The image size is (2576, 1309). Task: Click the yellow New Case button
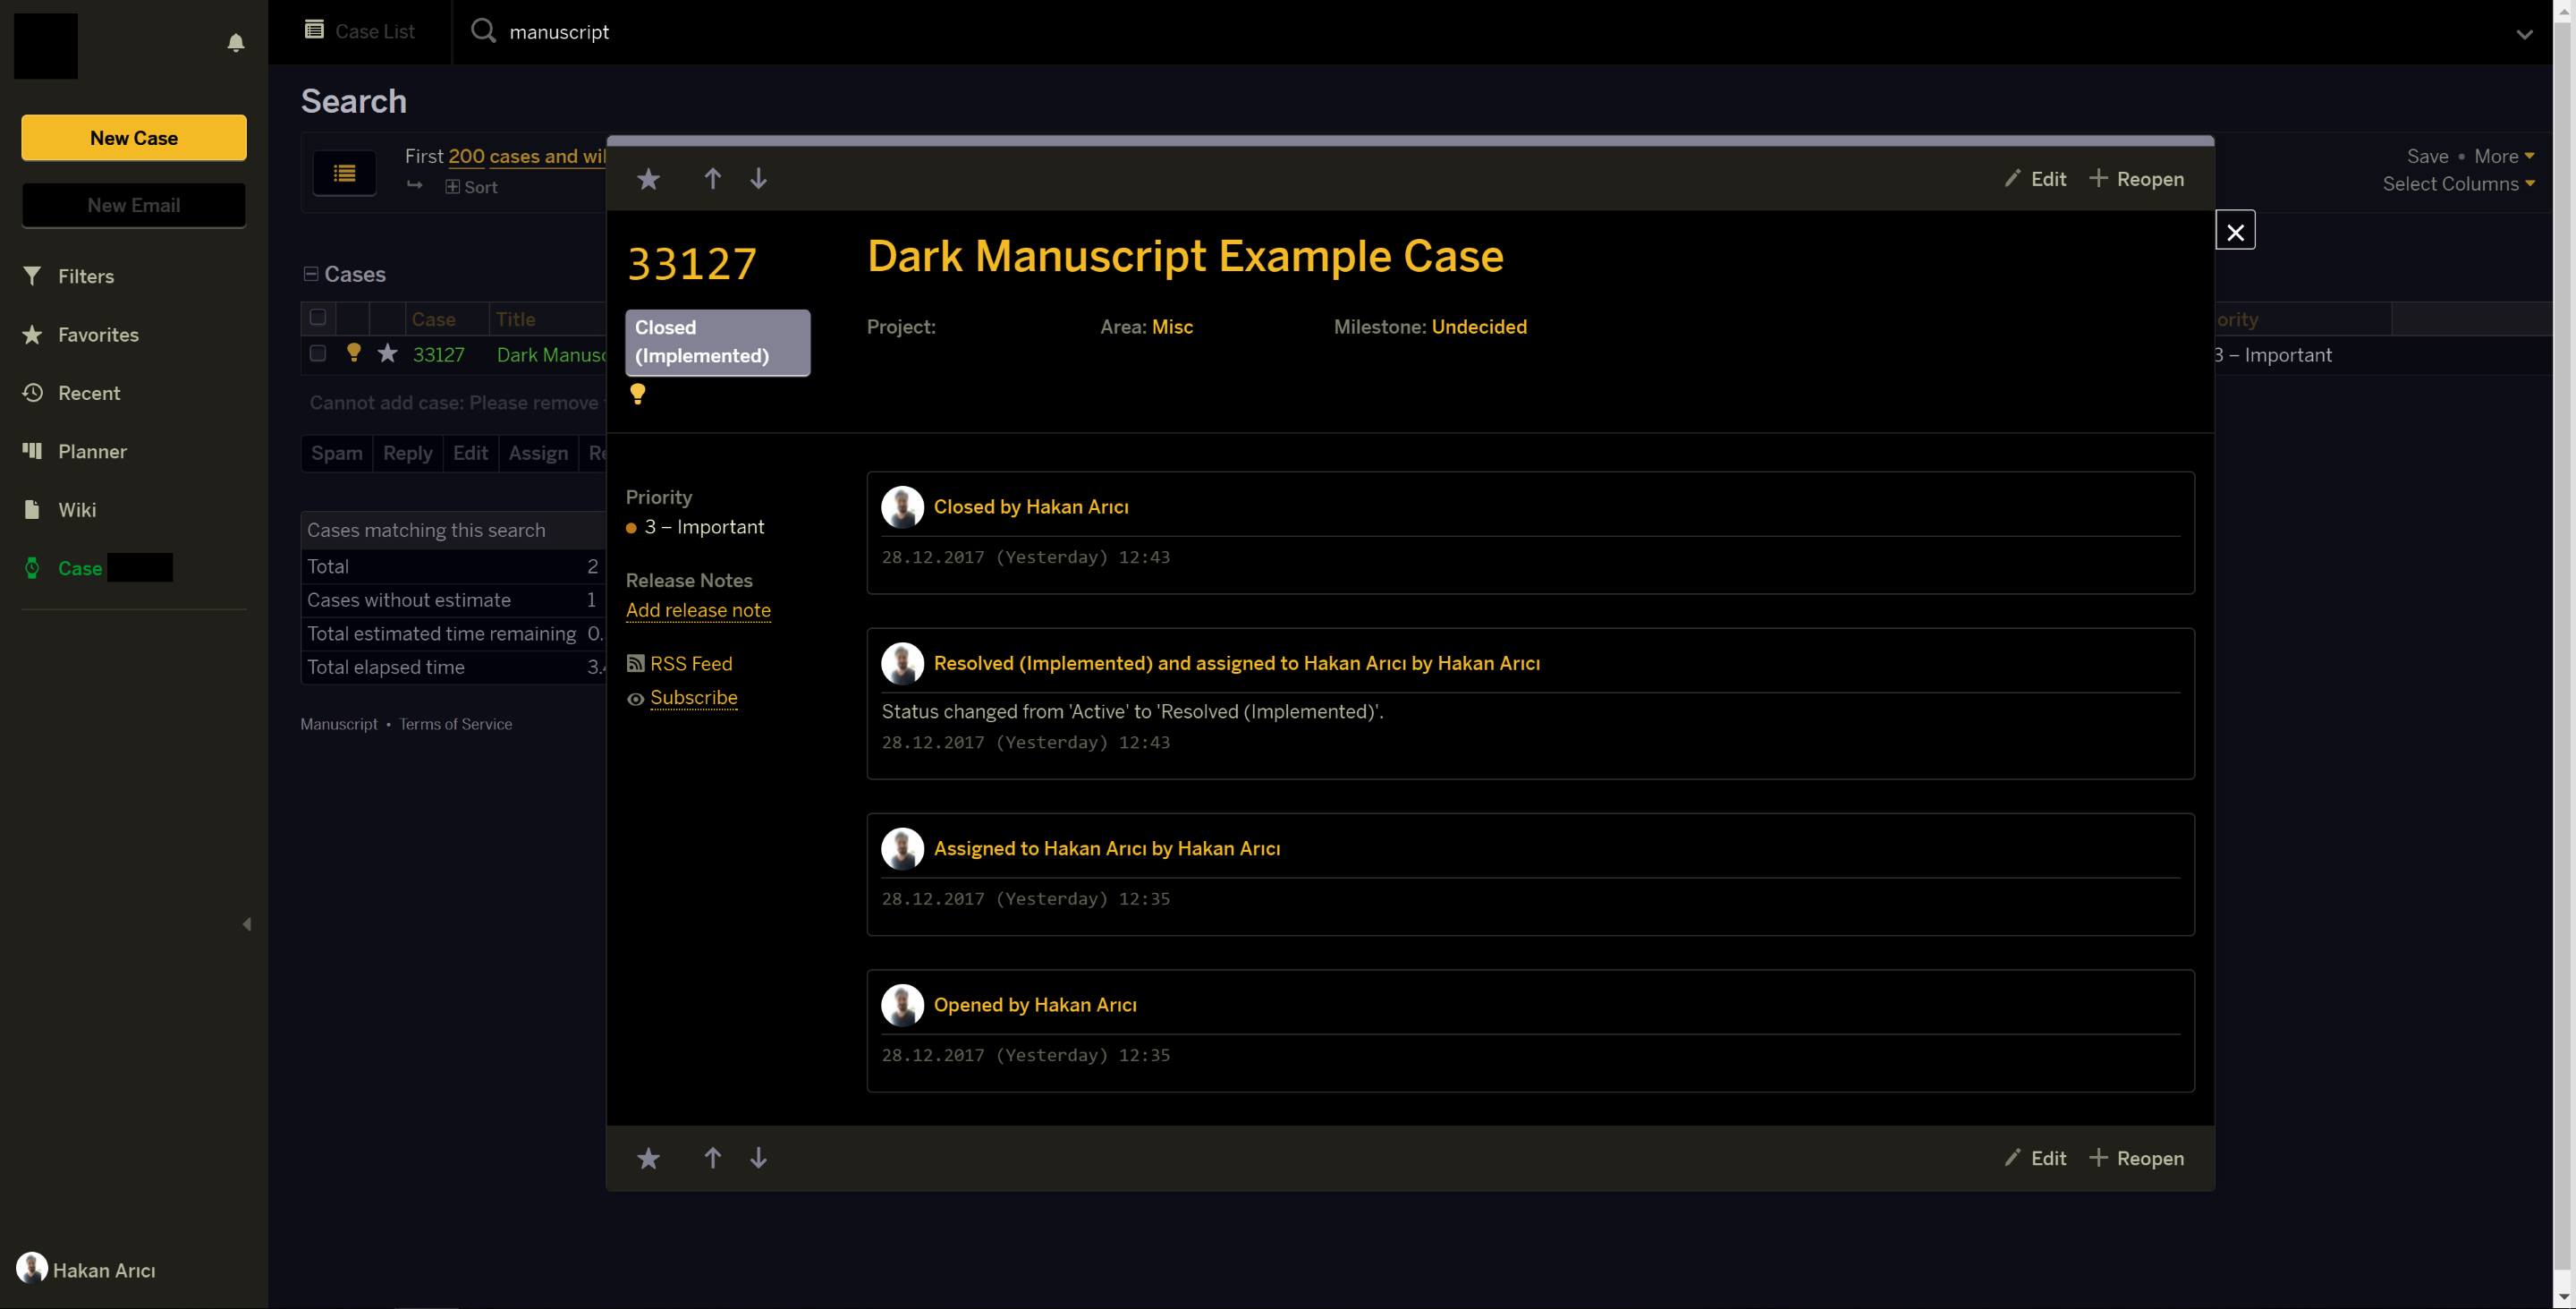pyautogui.click(x=134, y=138)
